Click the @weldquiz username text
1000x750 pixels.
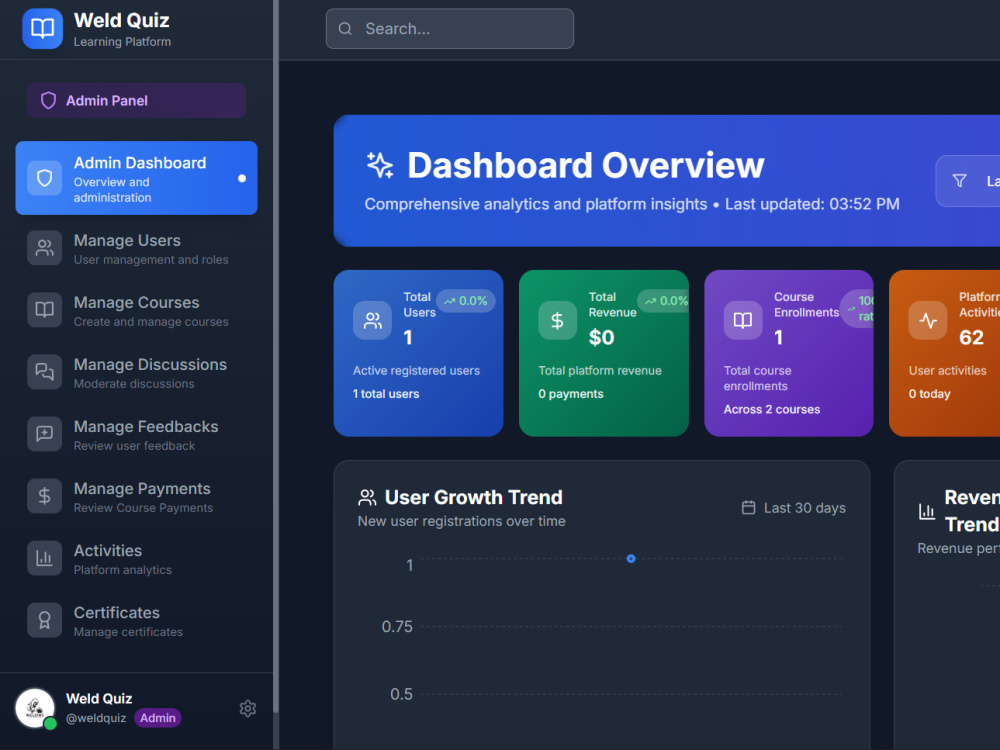[x=96, y=718]
